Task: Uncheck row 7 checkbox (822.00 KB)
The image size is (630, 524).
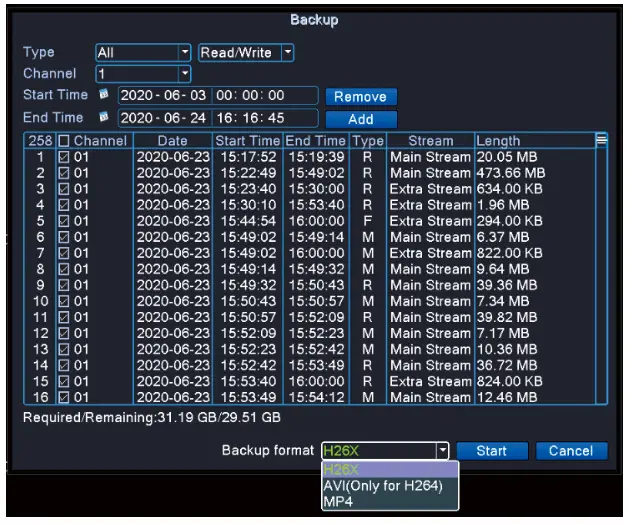Action: pos(64,253)
